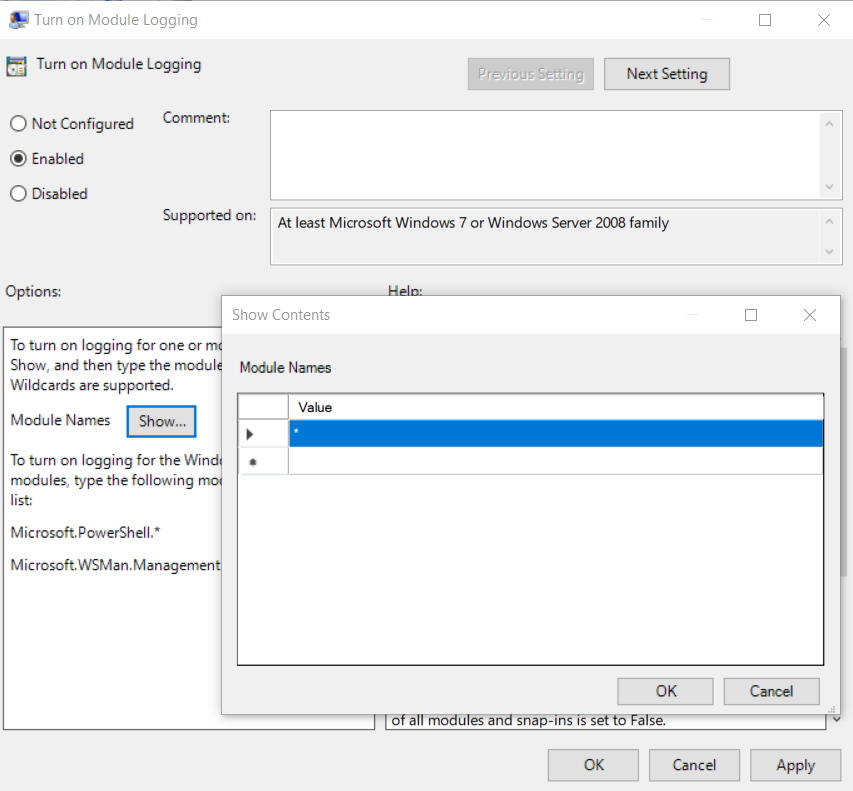Click the Group Policy icon in the title bar
853x791 pixels.
(17, 19)
